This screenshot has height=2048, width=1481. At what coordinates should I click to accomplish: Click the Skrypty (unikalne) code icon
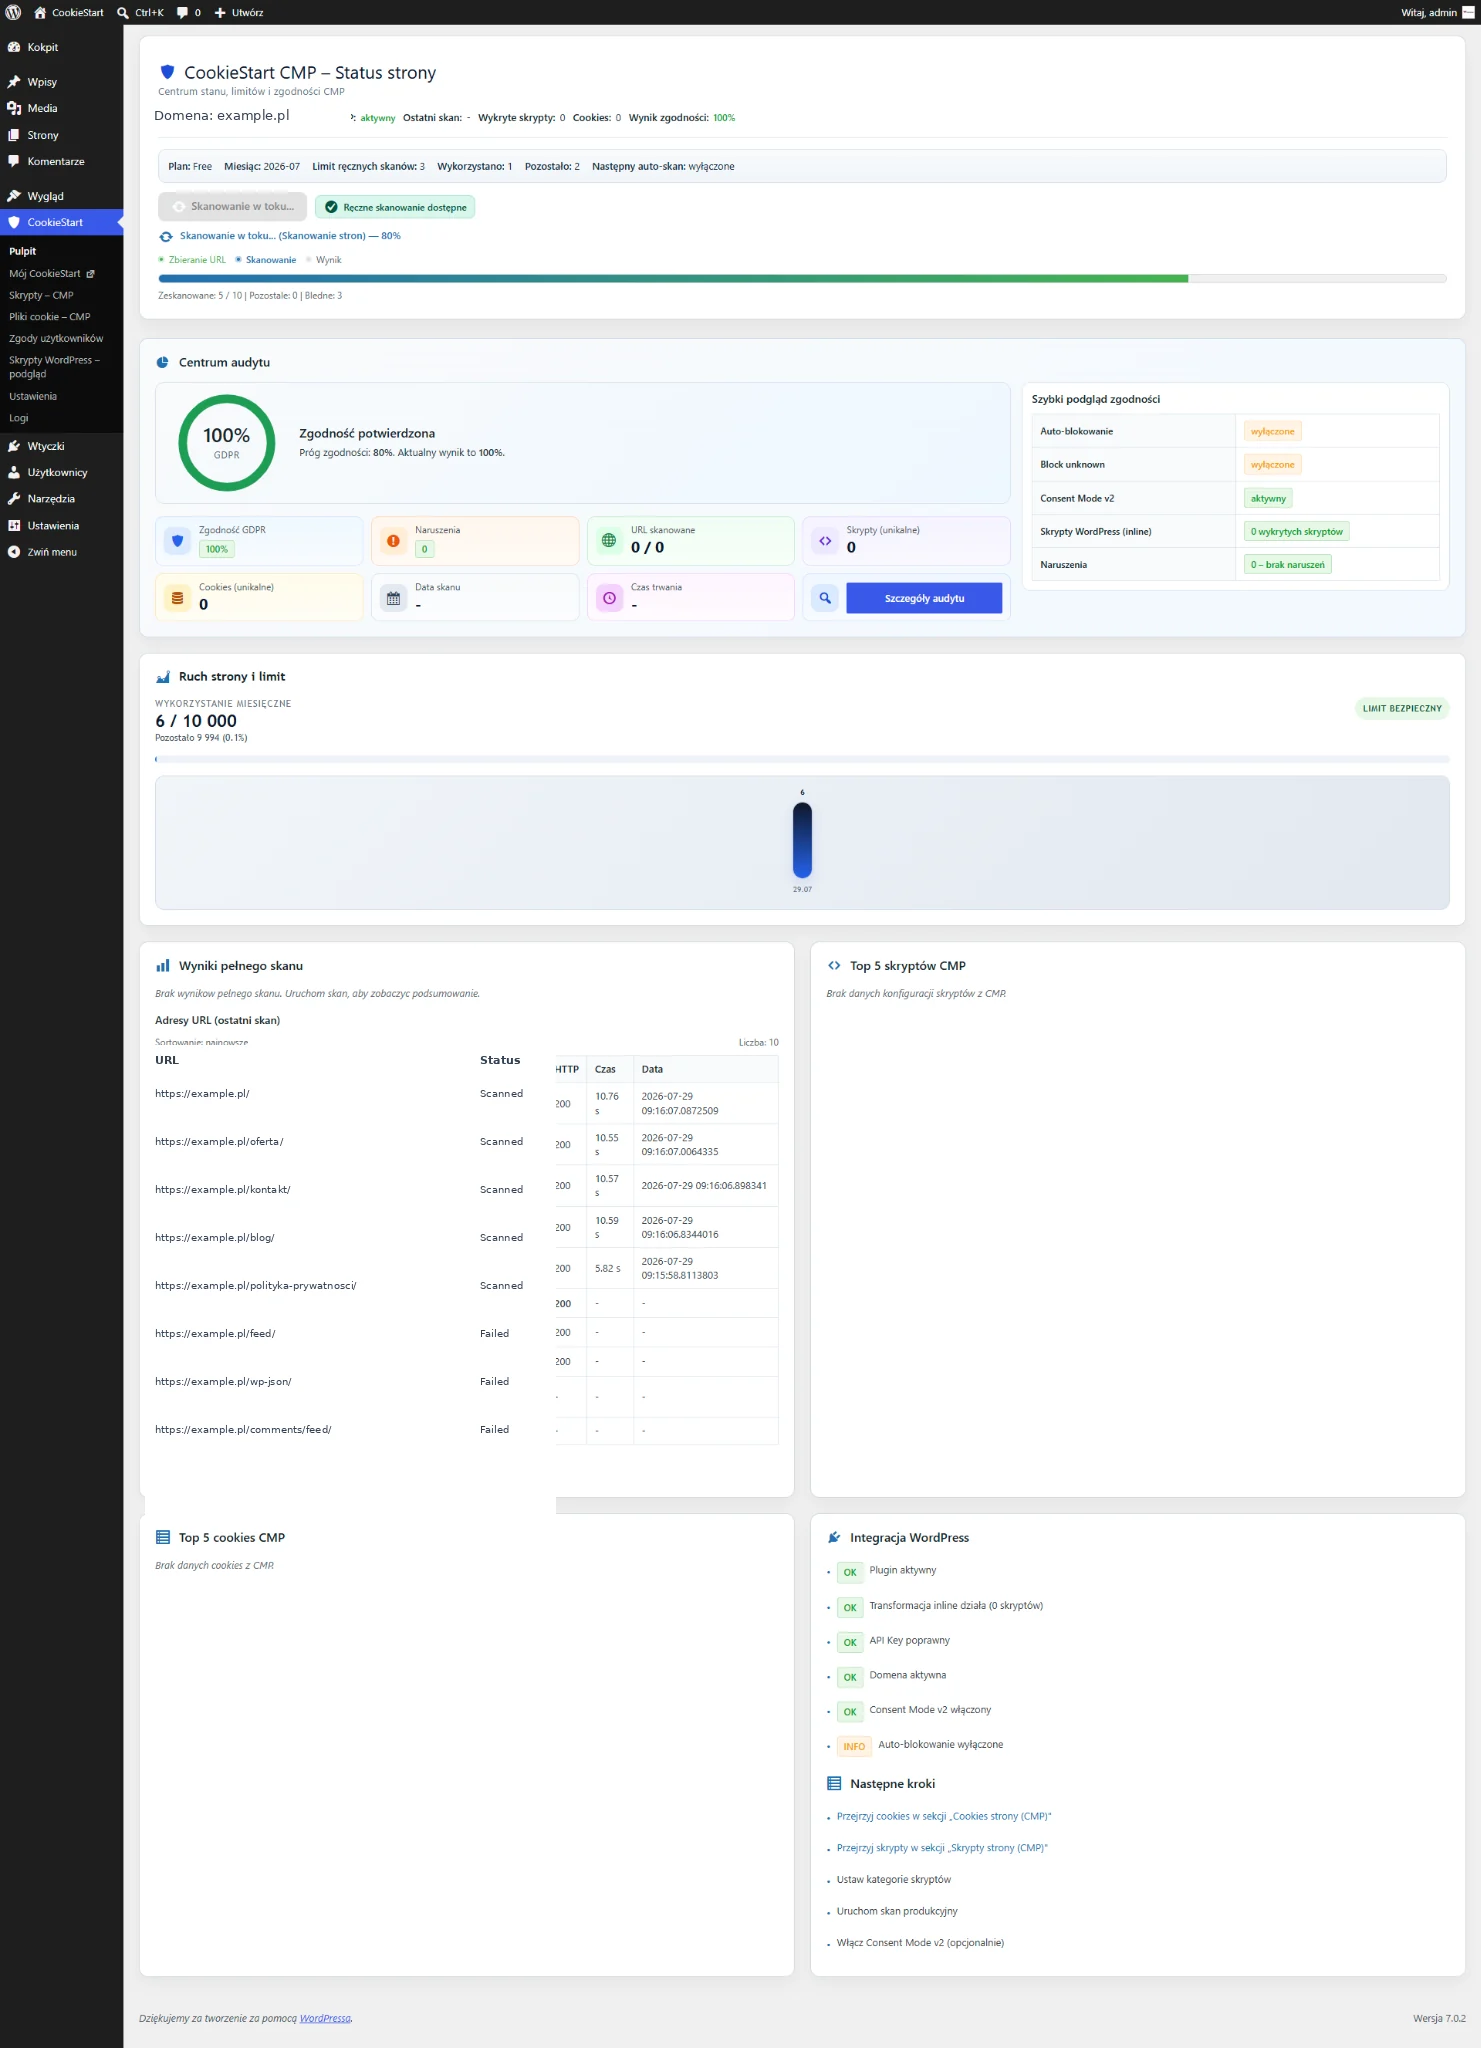tap(825, 541)
